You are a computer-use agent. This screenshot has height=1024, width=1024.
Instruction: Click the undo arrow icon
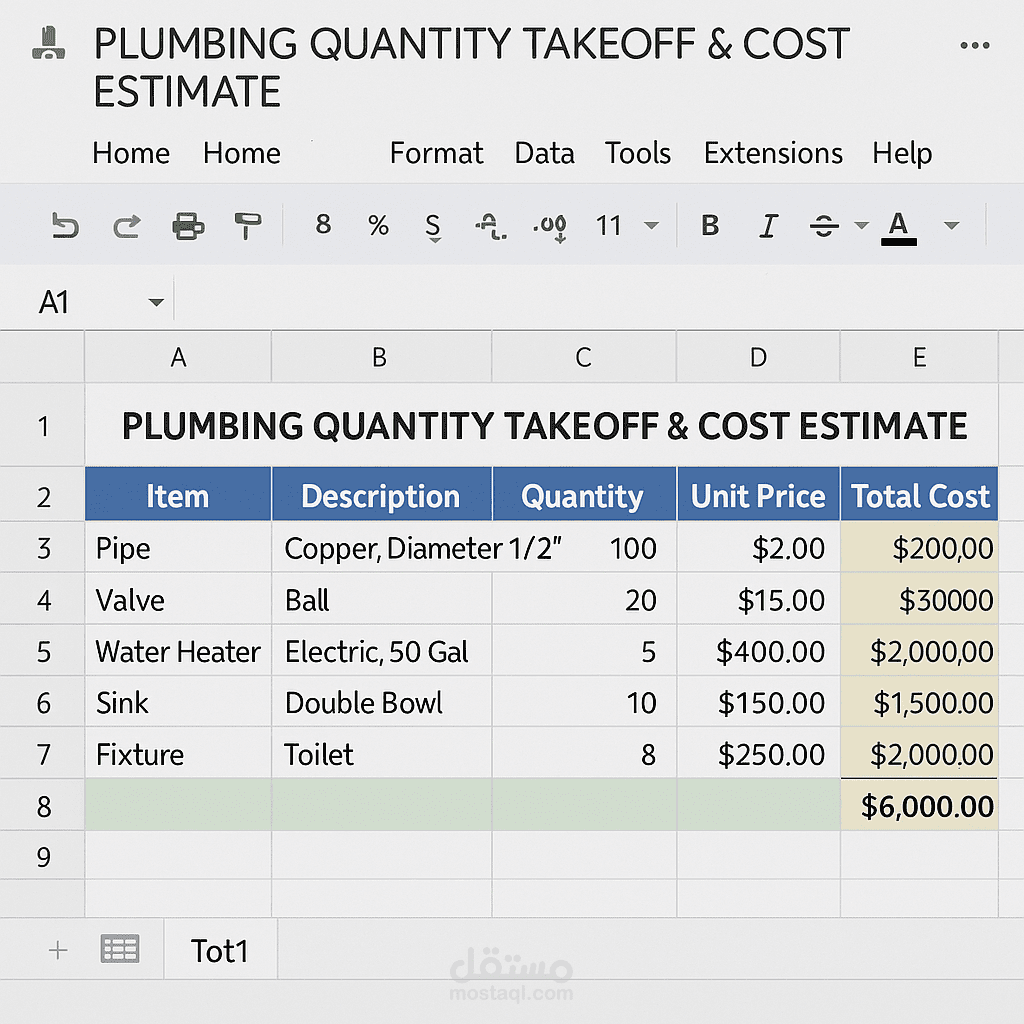pos(65,226)
